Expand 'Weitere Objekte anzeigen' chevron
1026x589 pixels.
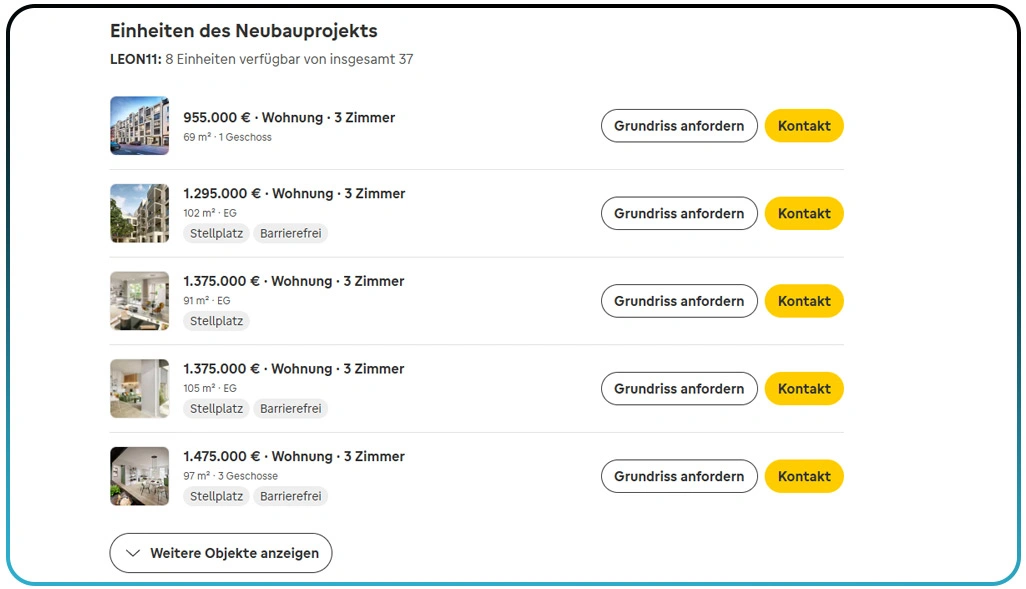pos(133,553)
